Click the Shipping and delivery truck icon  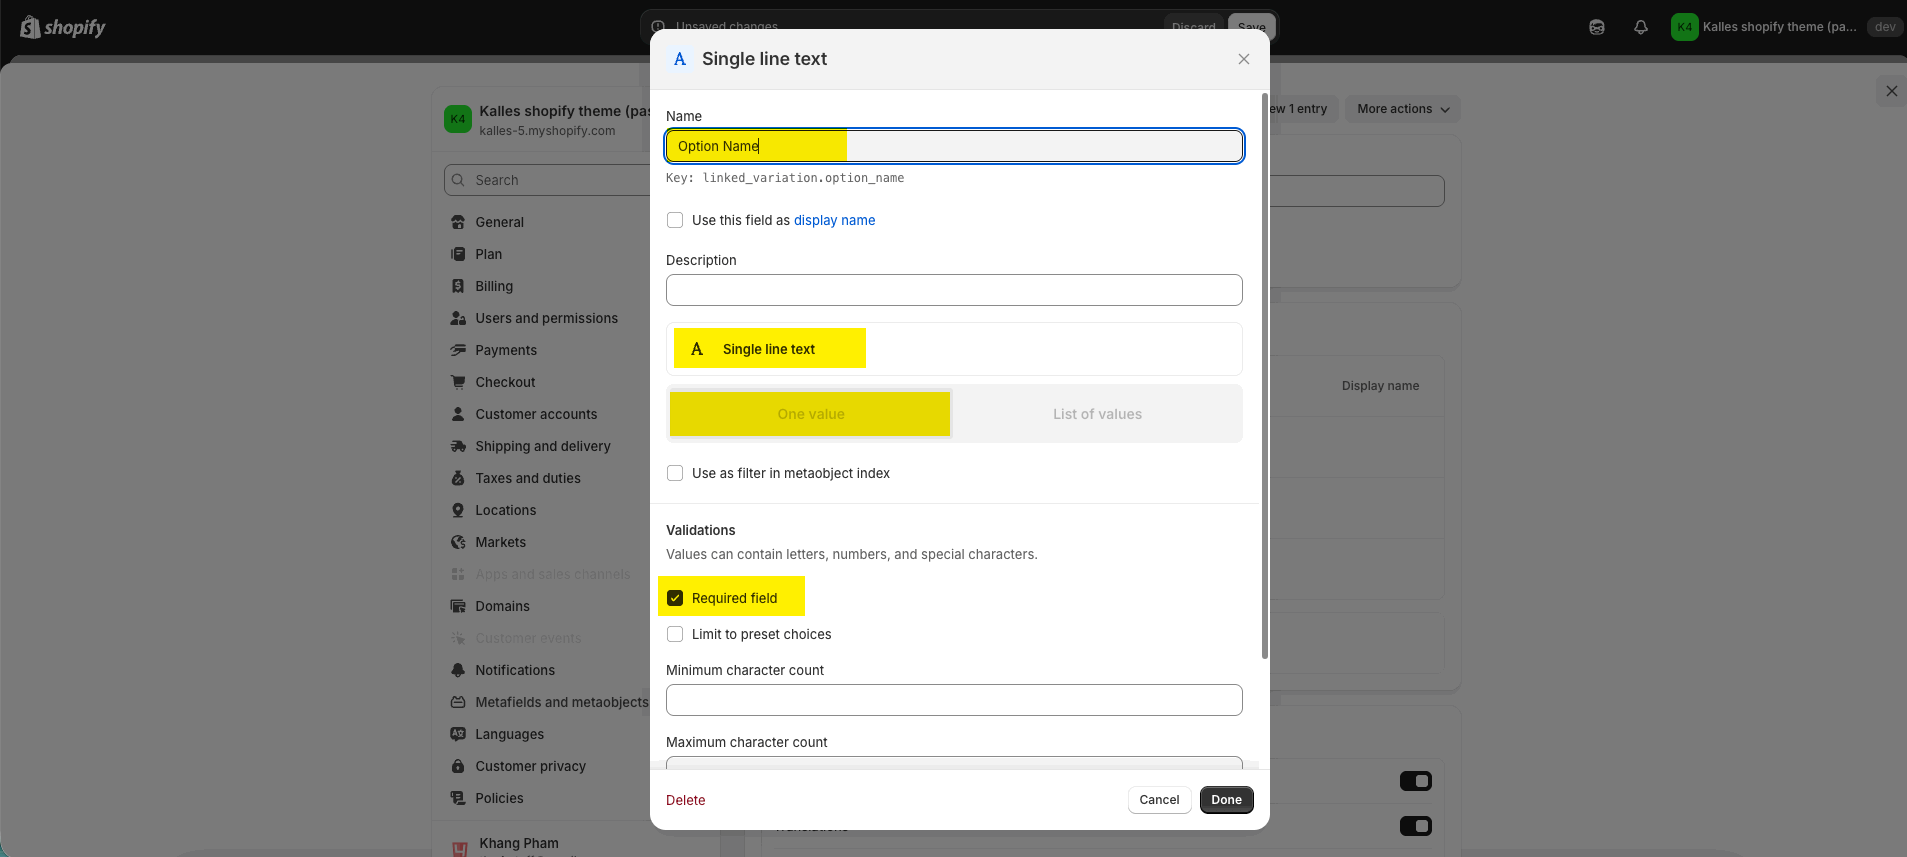tap(458, 446)
